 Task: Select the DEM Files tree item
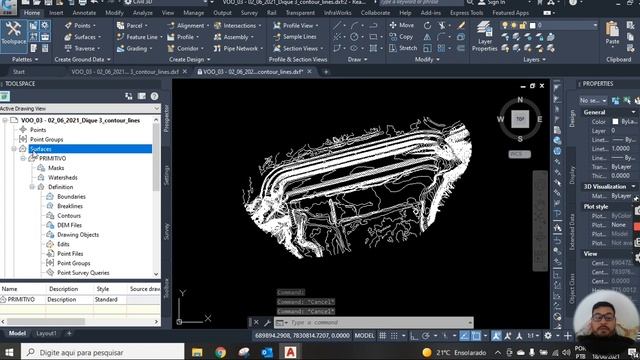[x=69, y=225]
